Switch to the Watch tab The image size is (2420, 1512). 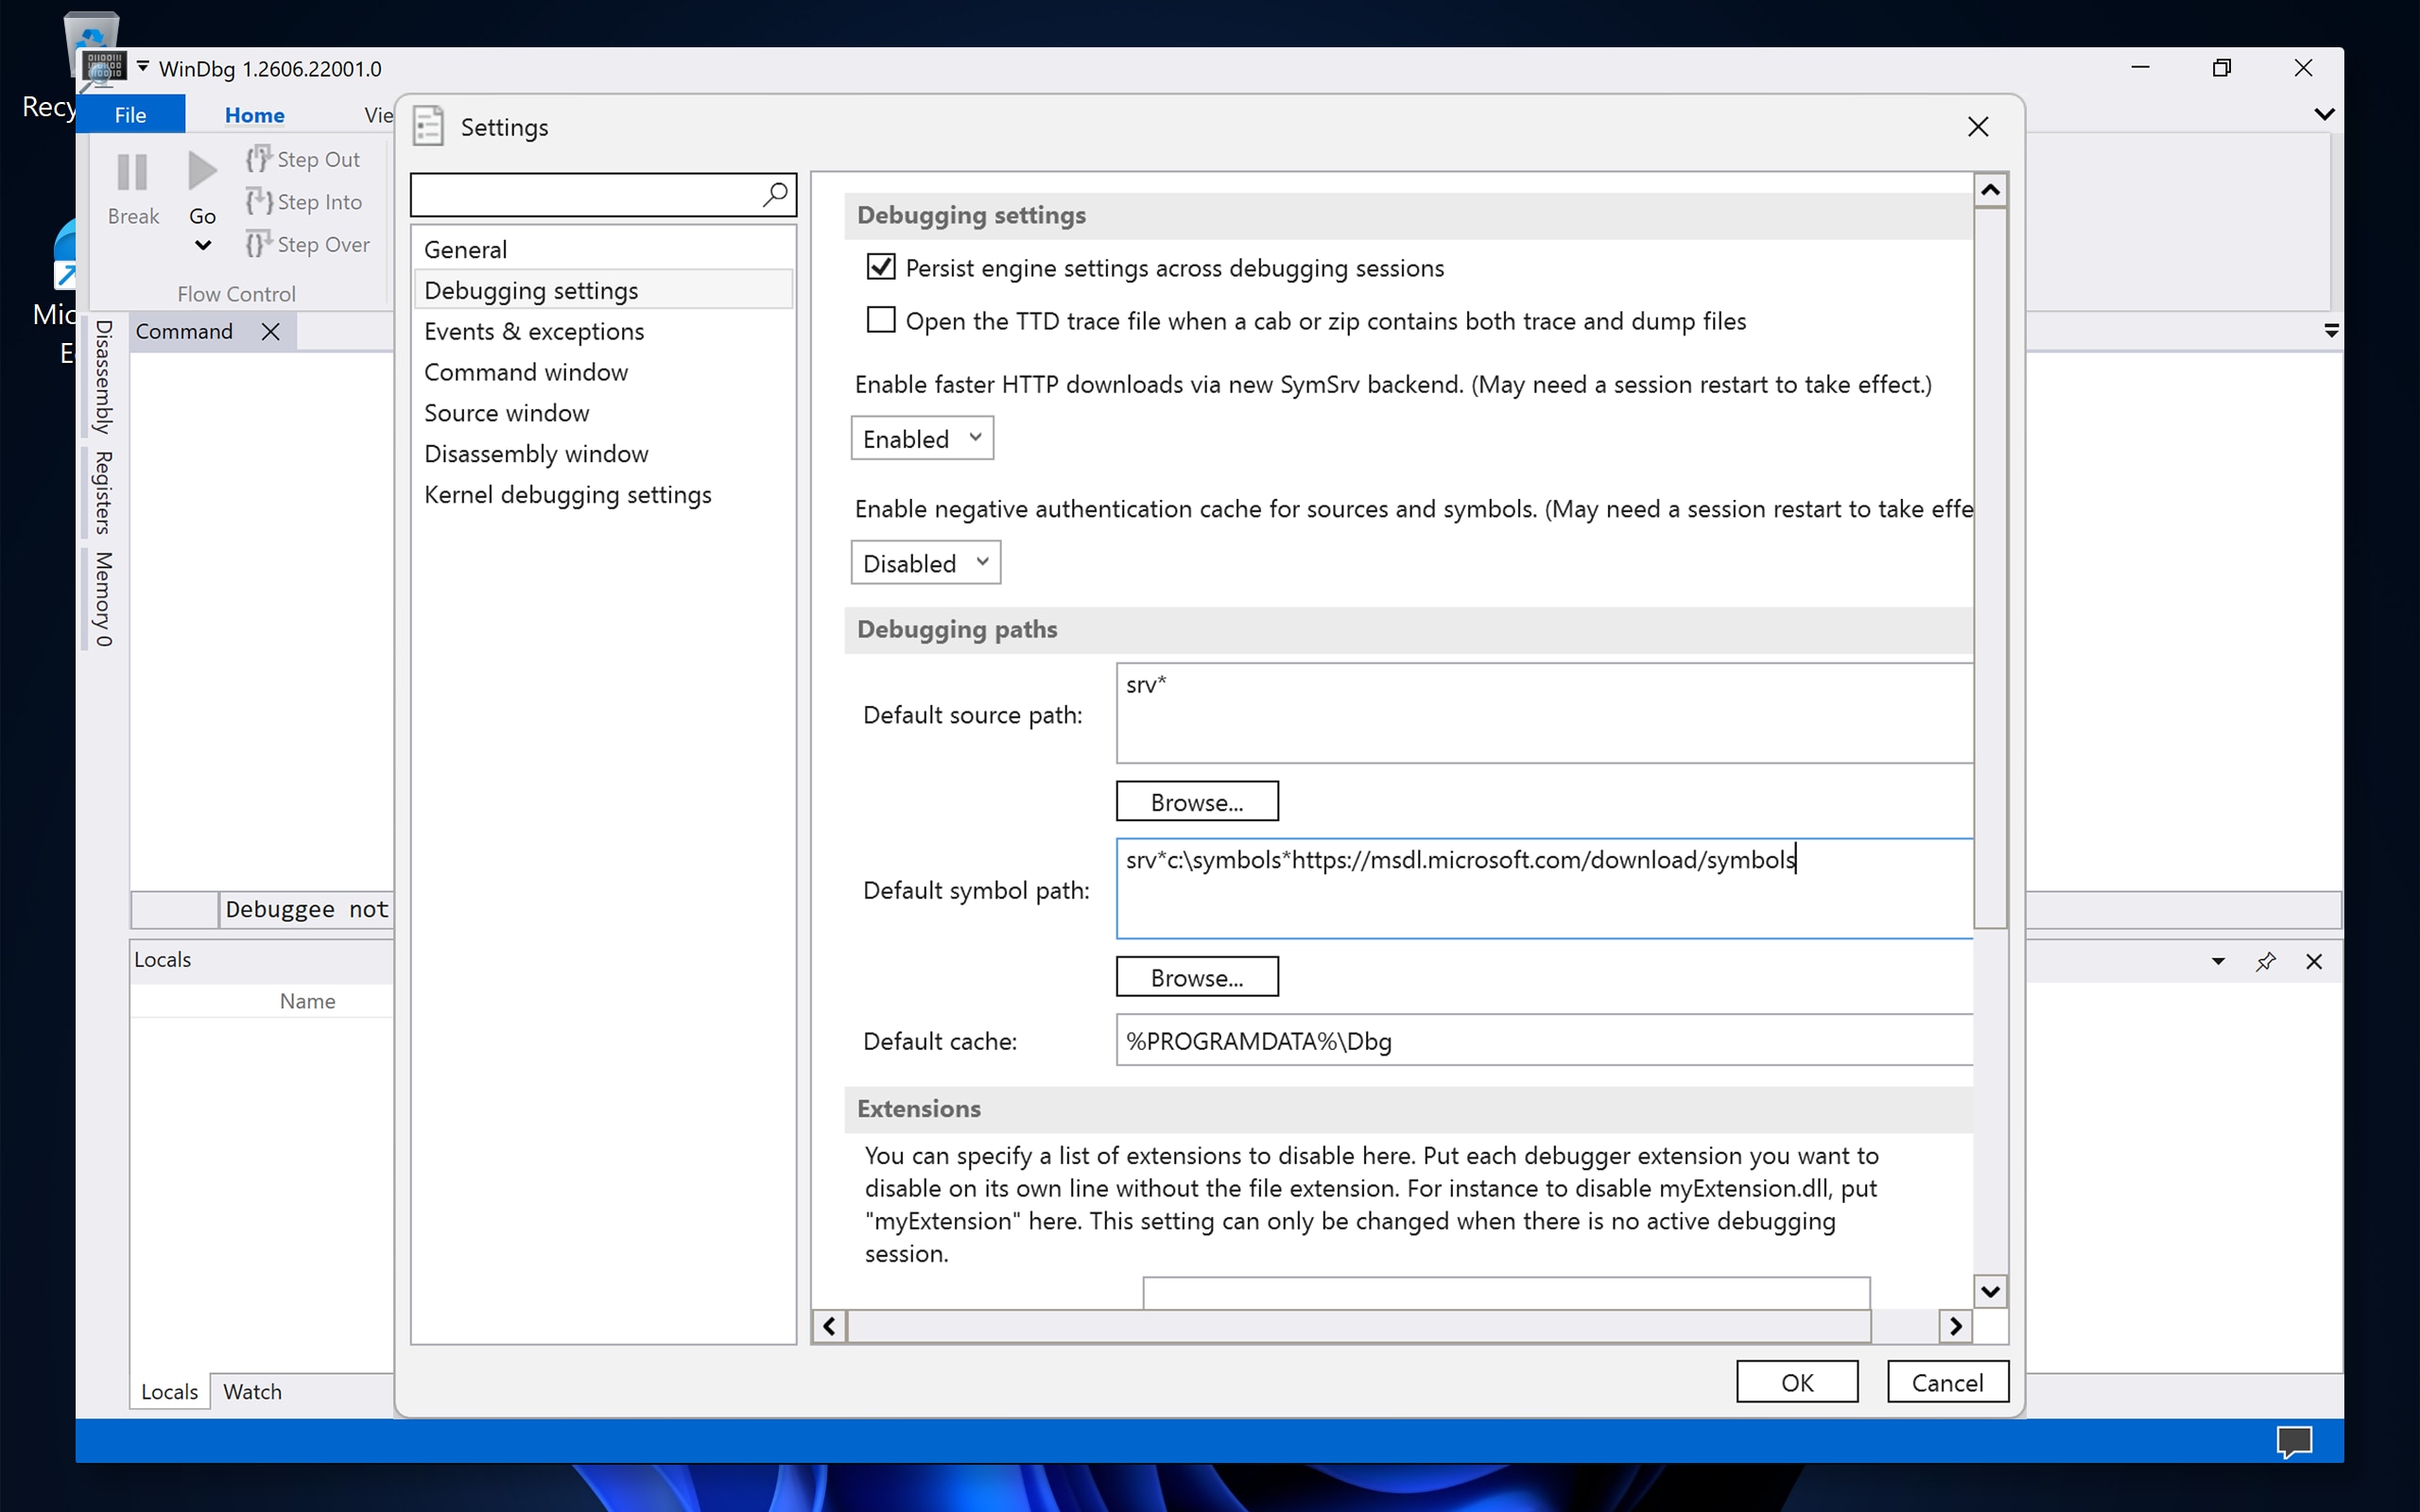click(252, 1391)
